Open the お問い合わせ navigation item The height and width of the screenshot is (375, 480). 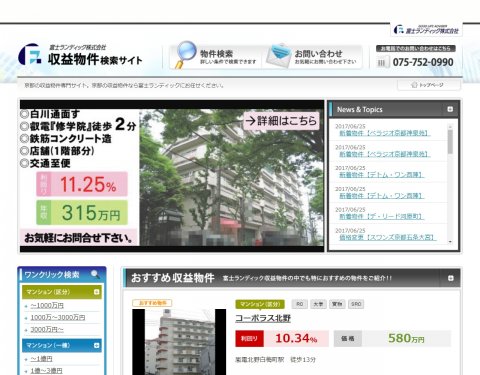click(x=313, y=56)
